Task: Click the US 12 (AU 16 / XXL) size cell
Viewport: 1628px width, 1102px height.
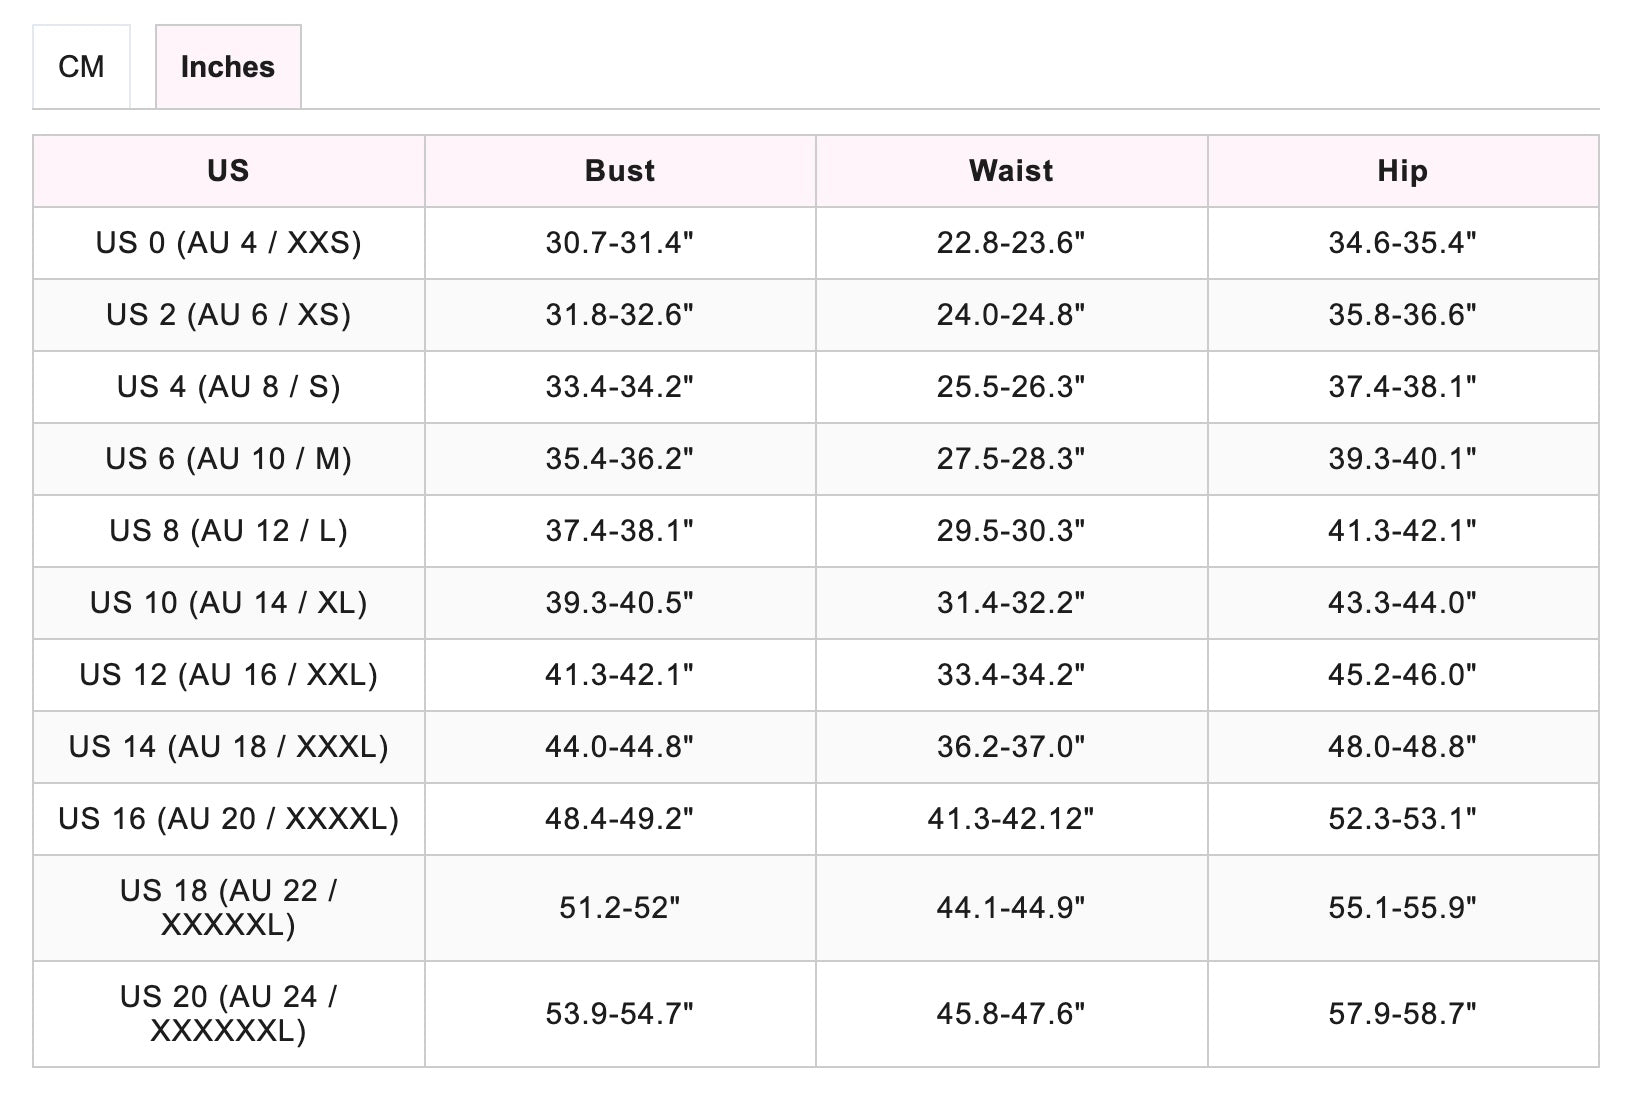Action: tap(228, 675)
